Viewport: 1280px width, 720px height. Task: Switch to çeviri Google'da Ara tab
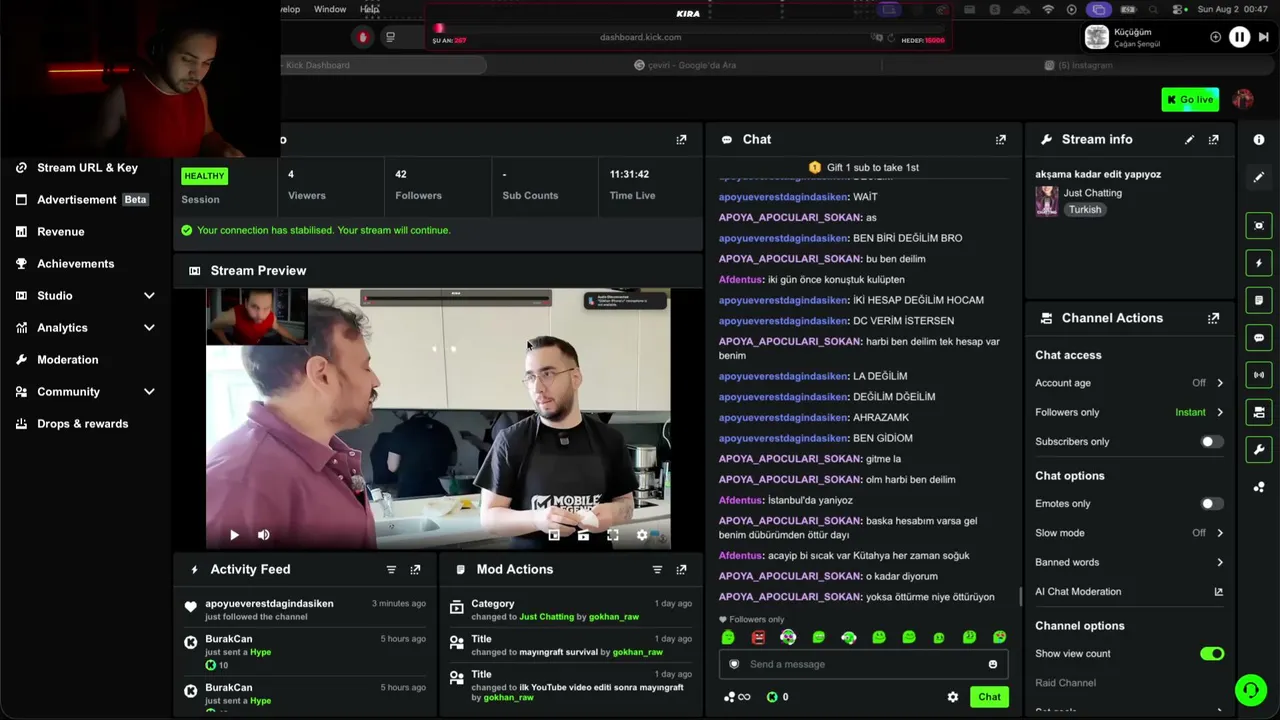point(685,65)
